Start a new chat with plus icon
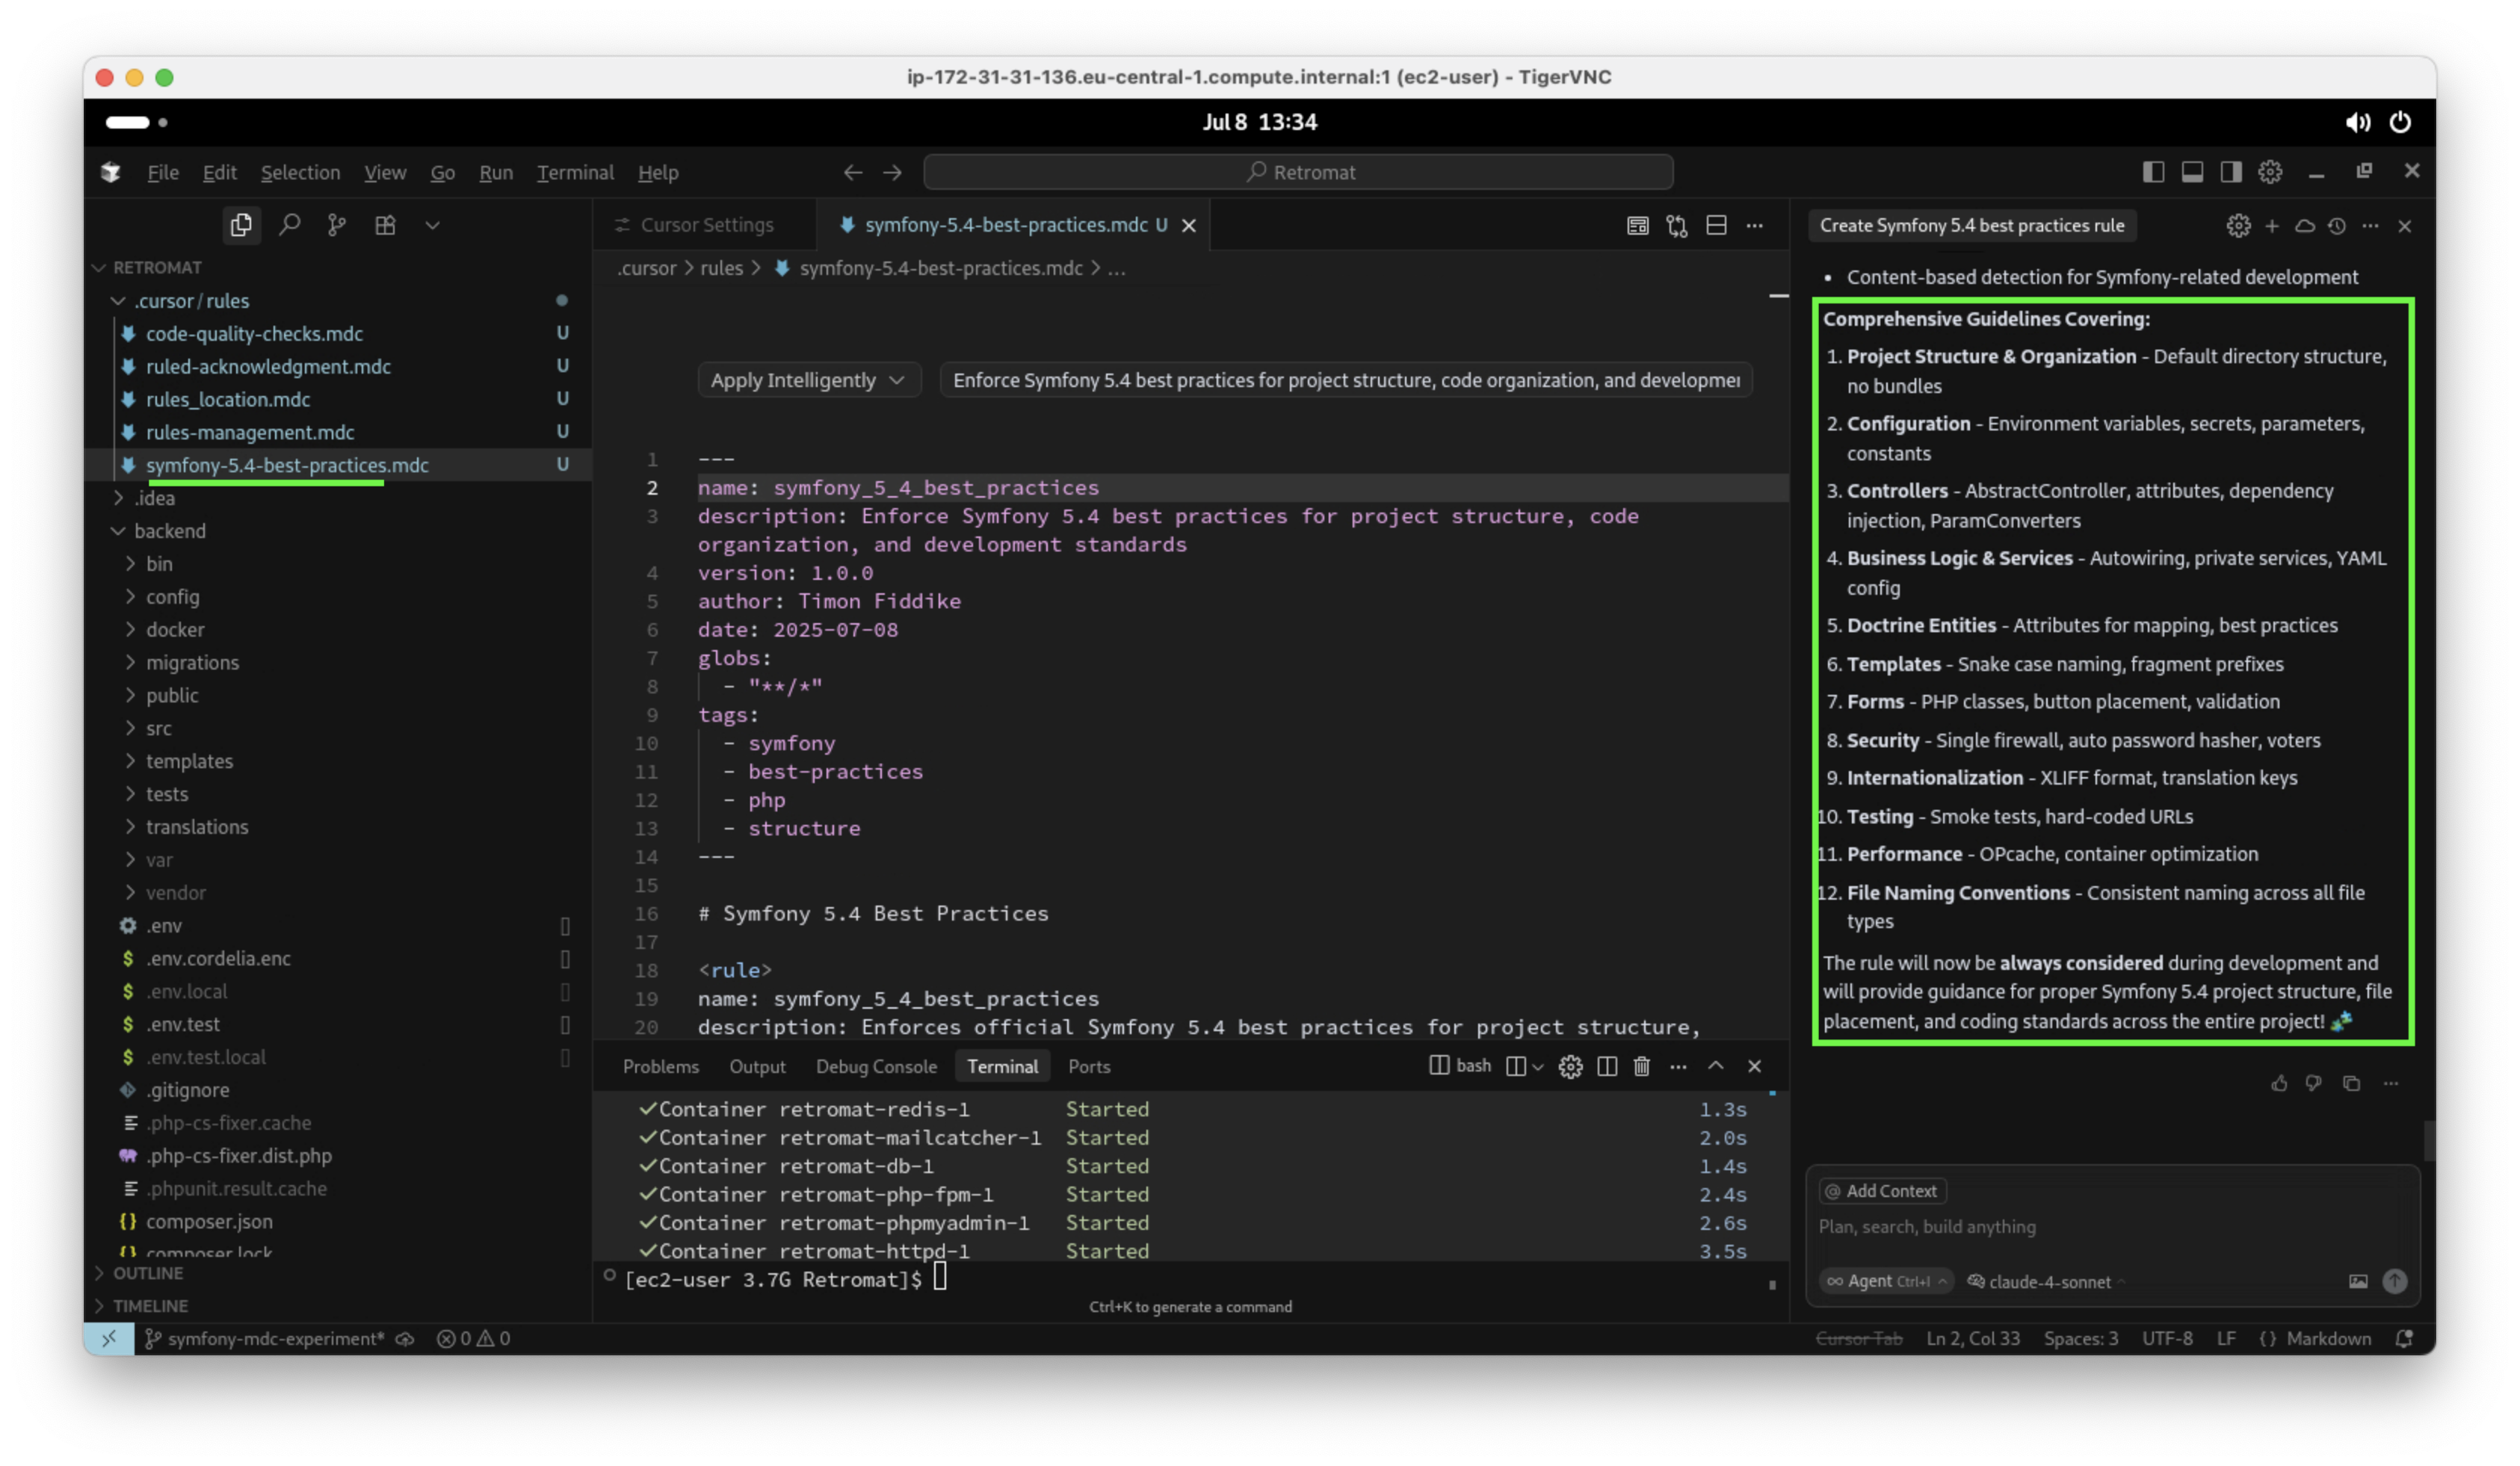 point(2272,226)
